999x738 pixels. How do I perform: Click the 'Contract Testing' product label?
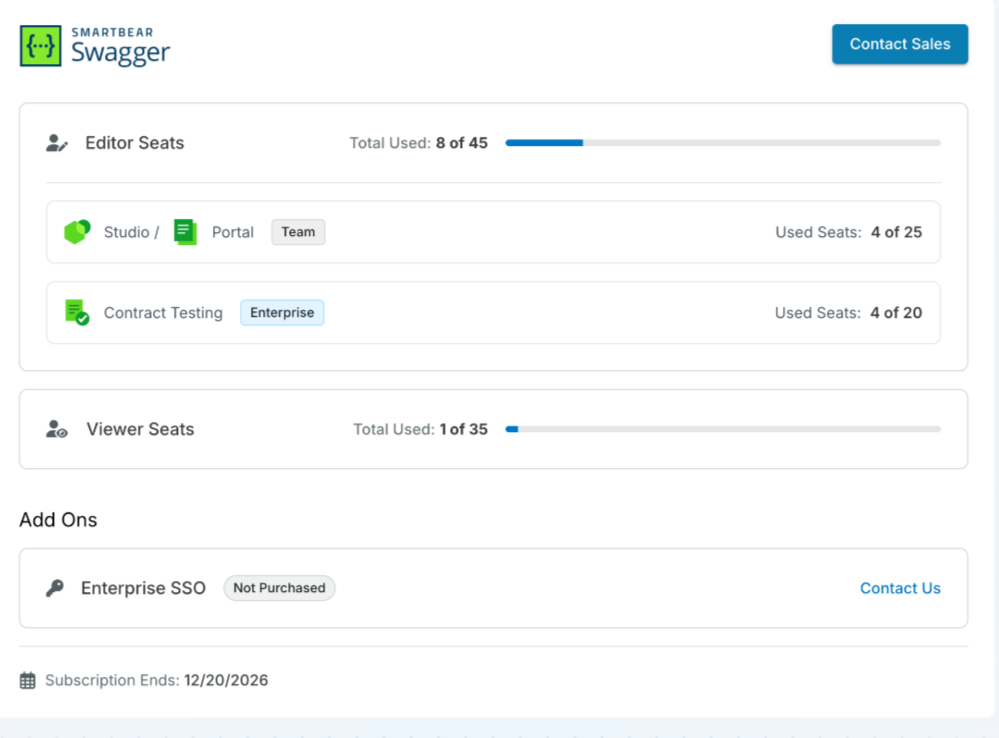[163, 312]
